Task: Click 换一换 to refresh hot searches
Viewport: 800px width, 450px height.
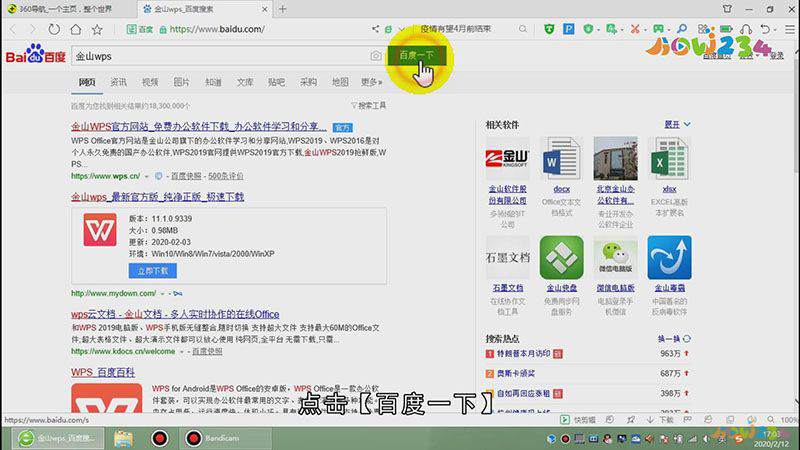Action: pos(674,339)
